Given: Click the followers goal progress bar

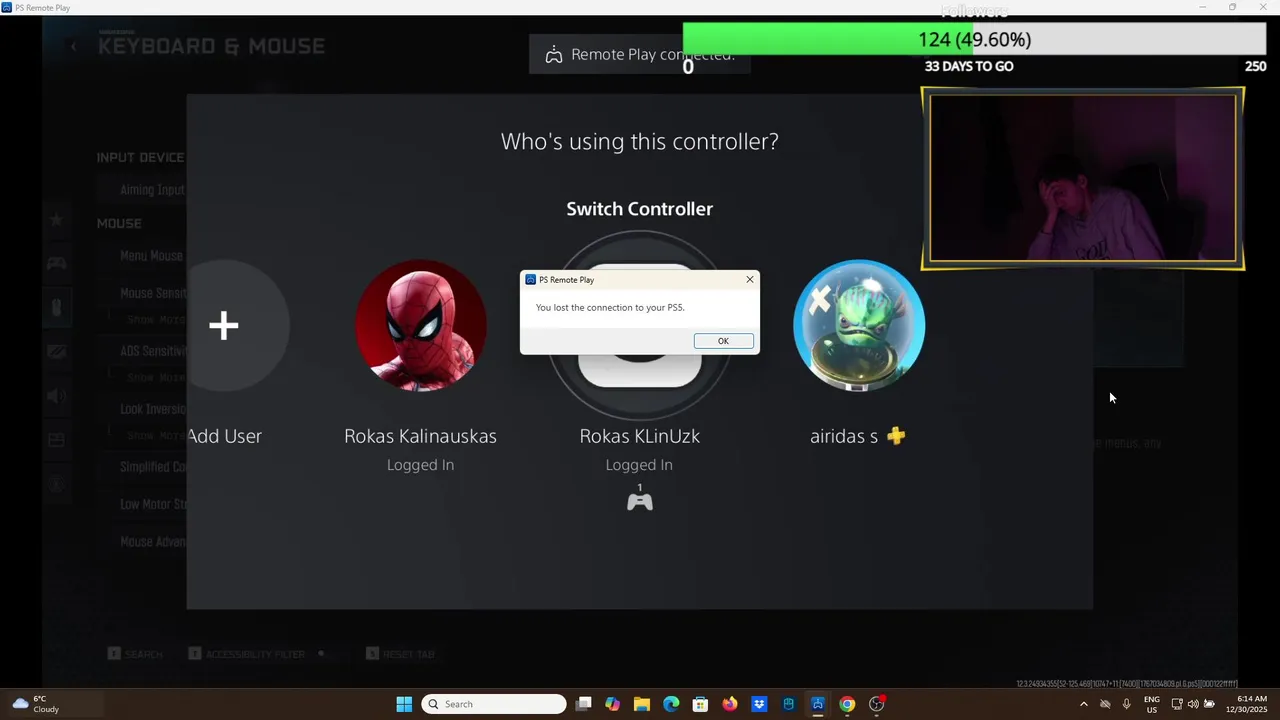Looking at the screenshot, I should coord(974,39).
